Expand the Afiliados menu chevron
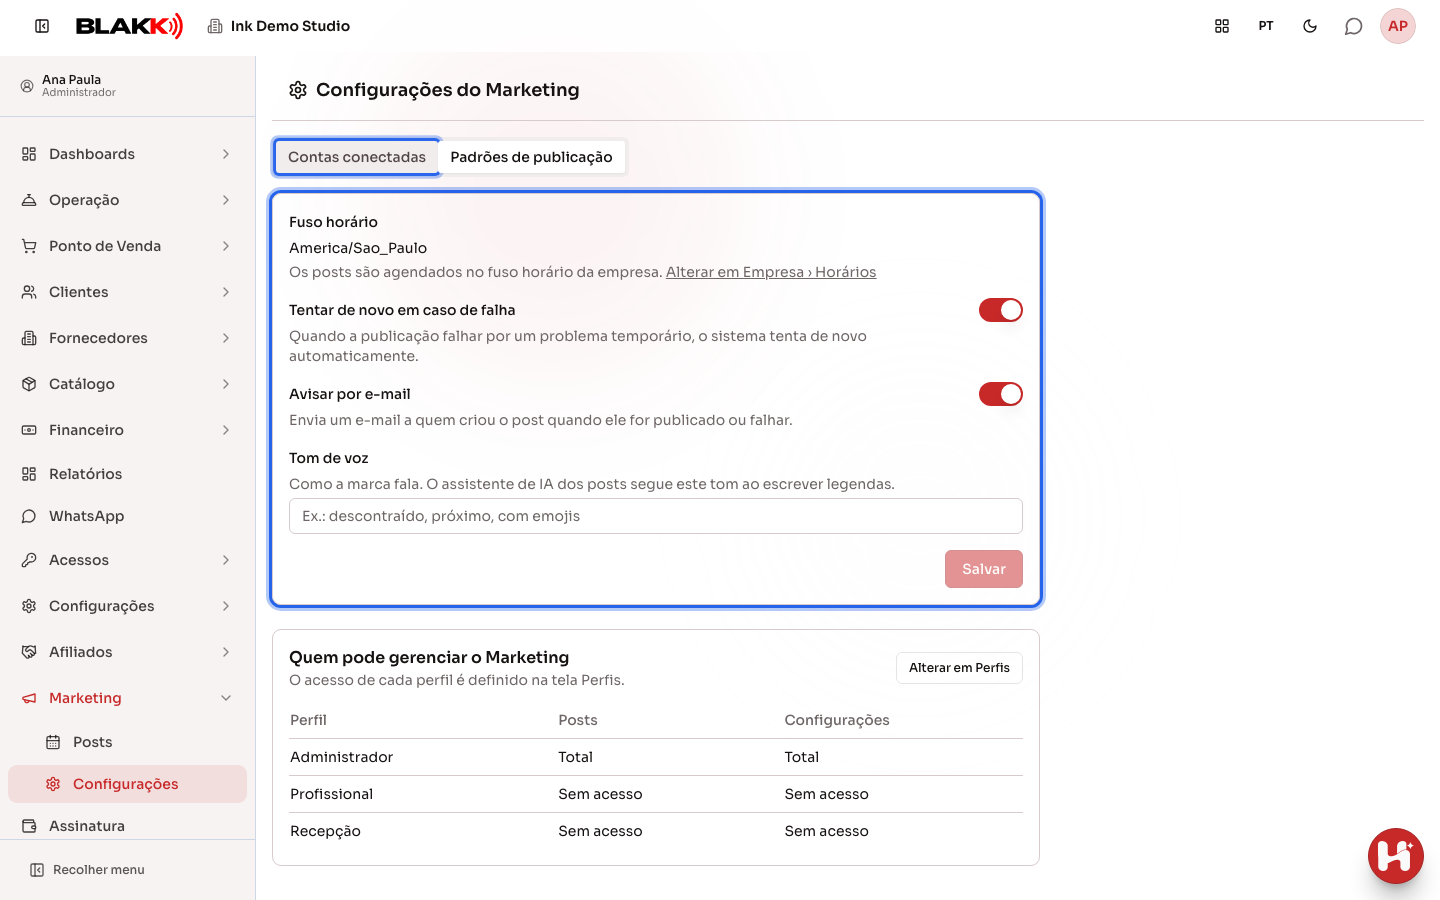This screenshot has height=900, width=1440. (226, 652)
